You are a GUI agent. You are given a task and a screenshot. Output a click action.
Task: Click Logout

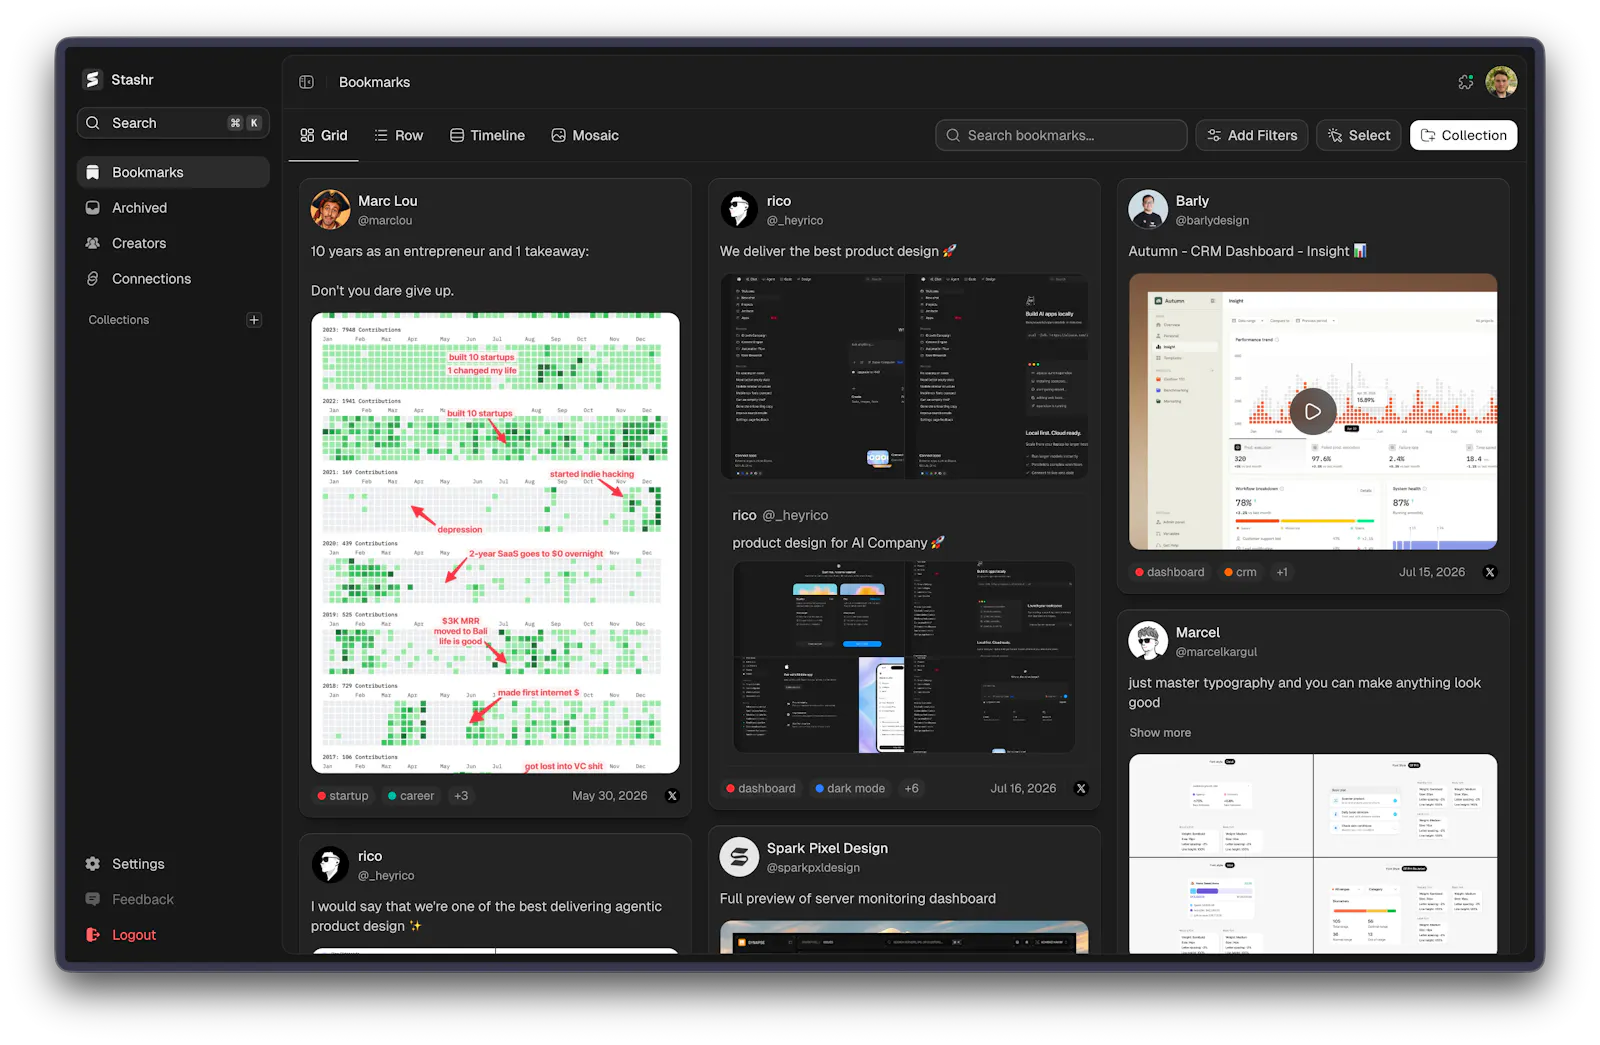[173, 935]
